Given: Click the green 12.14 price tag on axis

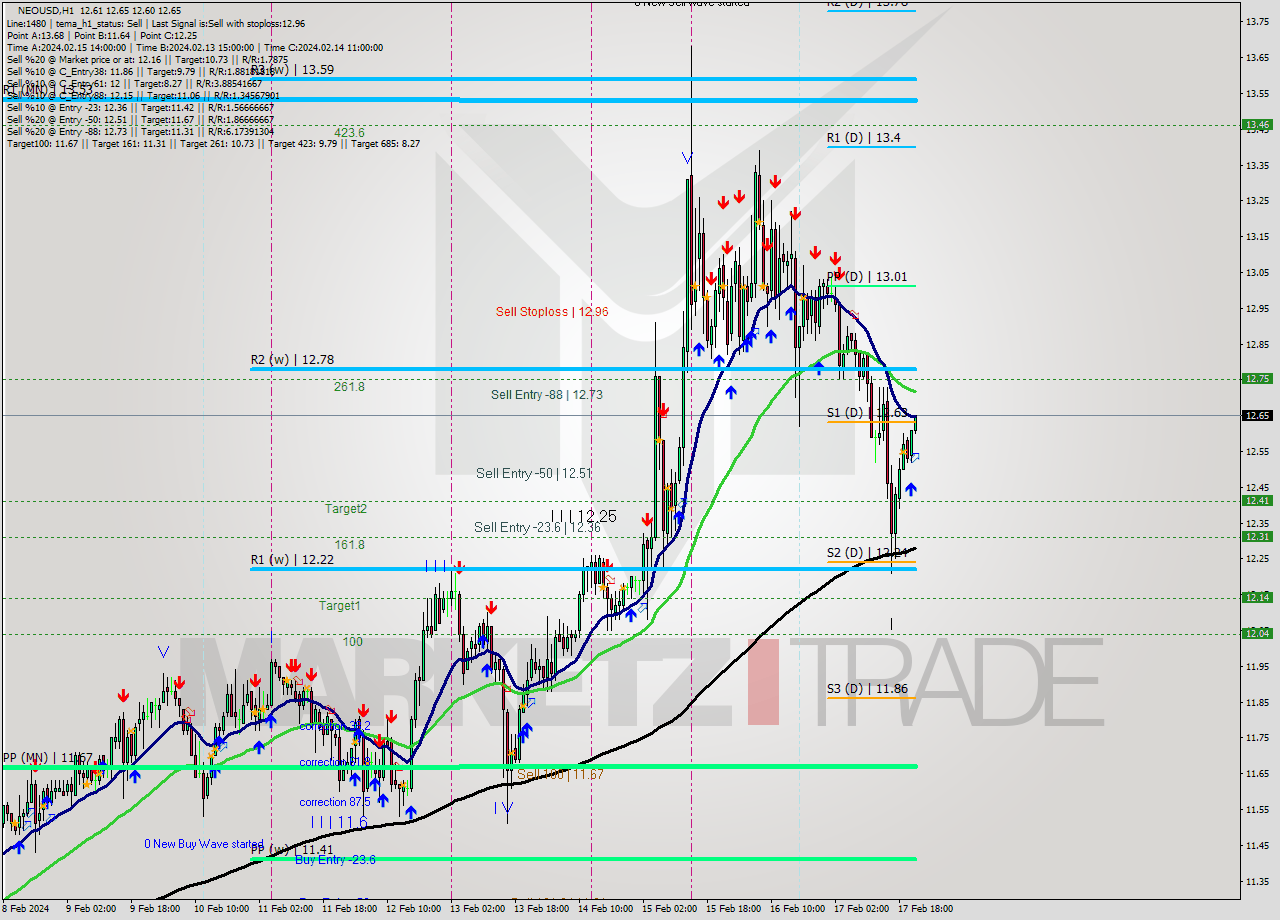Looking at the screenshot, I should 1257,597.
